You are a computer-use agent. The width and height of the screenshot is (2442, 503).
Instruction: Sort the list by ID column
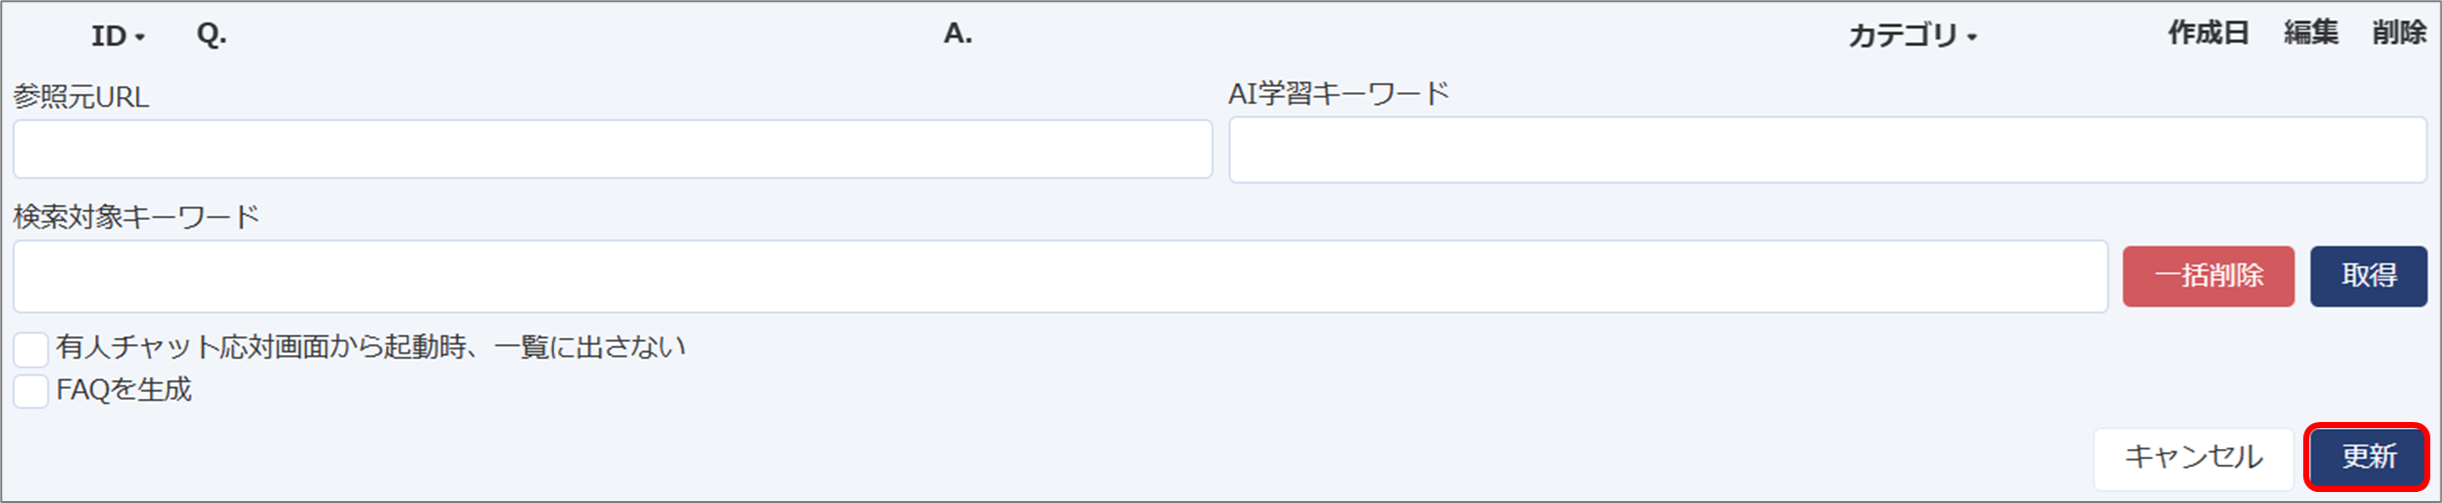[x=118, y=36]
